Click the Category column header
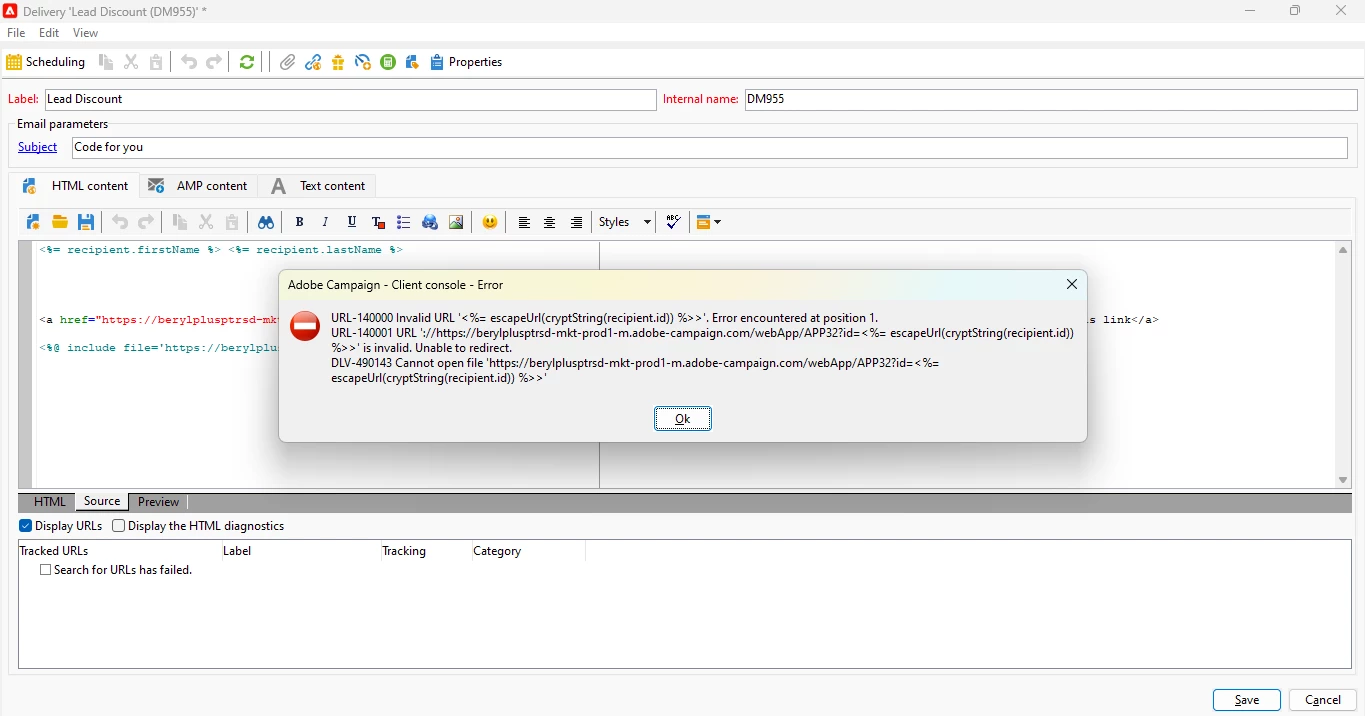The width and height of the screenshot is (1365, 716). click(527, 551)
